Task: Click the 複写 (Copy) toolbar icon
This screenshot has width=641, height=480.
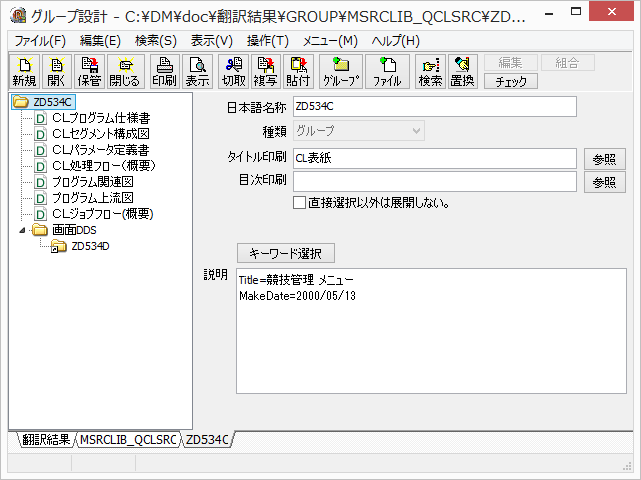Action: tap(266, 72)
